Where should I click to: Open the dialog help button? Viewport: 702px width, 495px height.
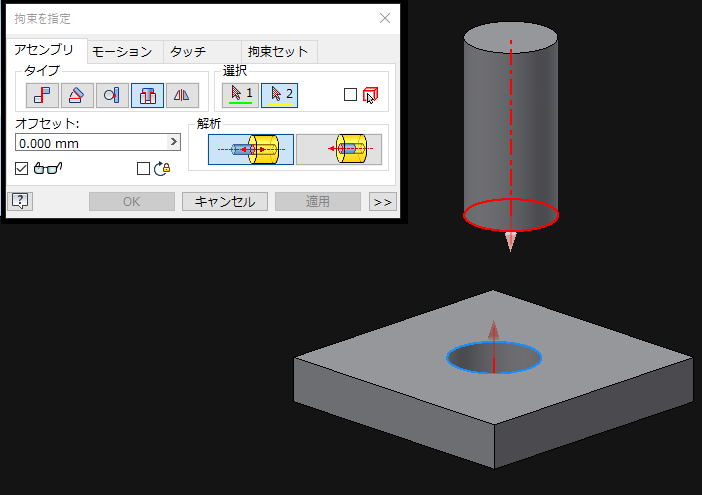pos(21,201)
